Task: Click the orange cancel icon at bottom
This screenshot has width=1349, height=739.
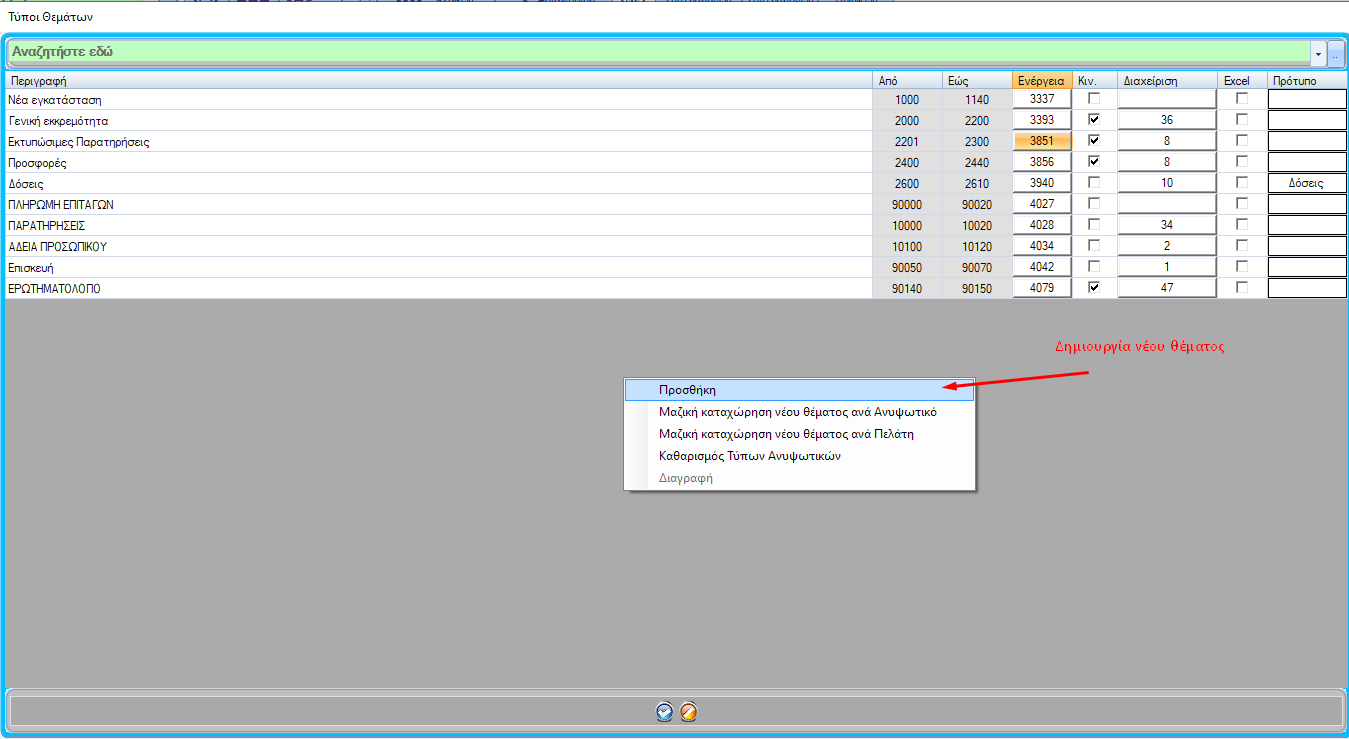Action: click(x=688, y=712)
